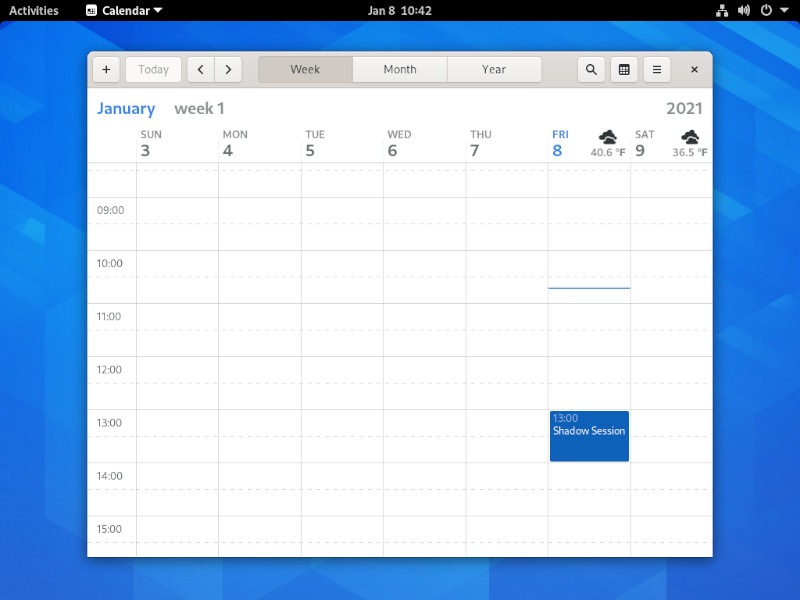Screen dimensions: 800x600
Task: Switch to the Year view tab
Action: coord(494,69)
